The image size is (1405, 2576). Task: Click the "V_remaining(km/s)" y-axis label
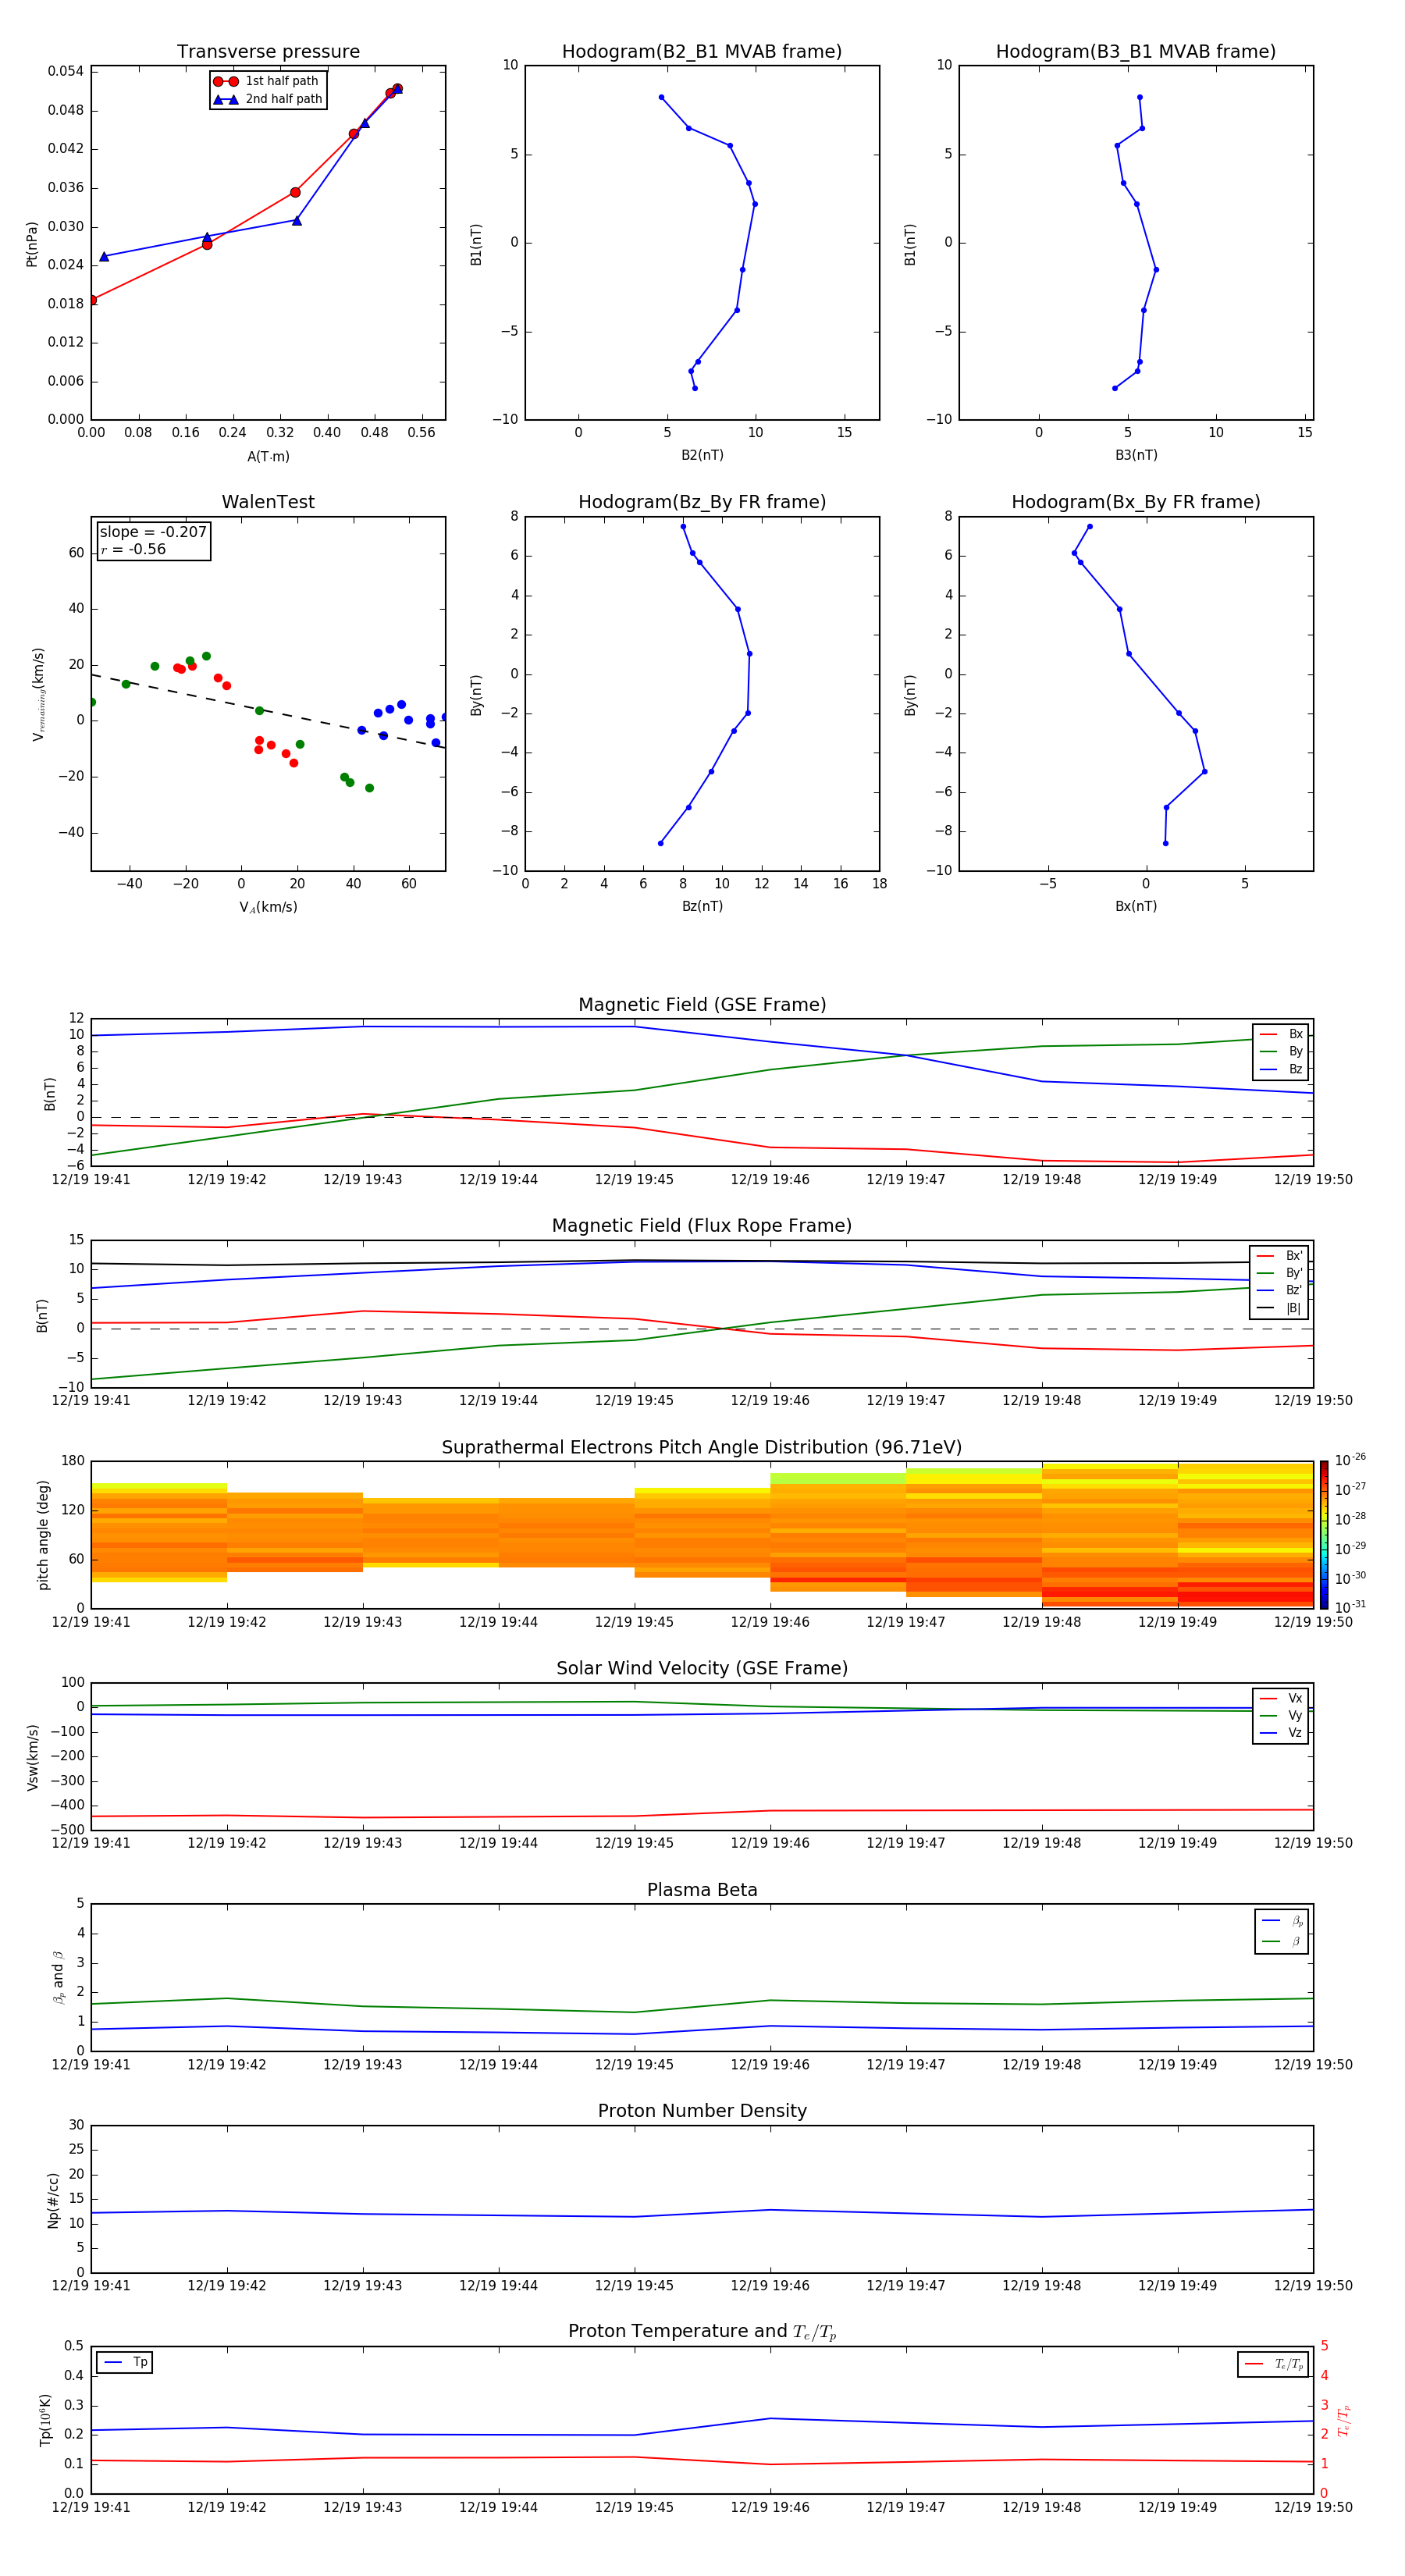pyautogui.click(x=38, y=694)
